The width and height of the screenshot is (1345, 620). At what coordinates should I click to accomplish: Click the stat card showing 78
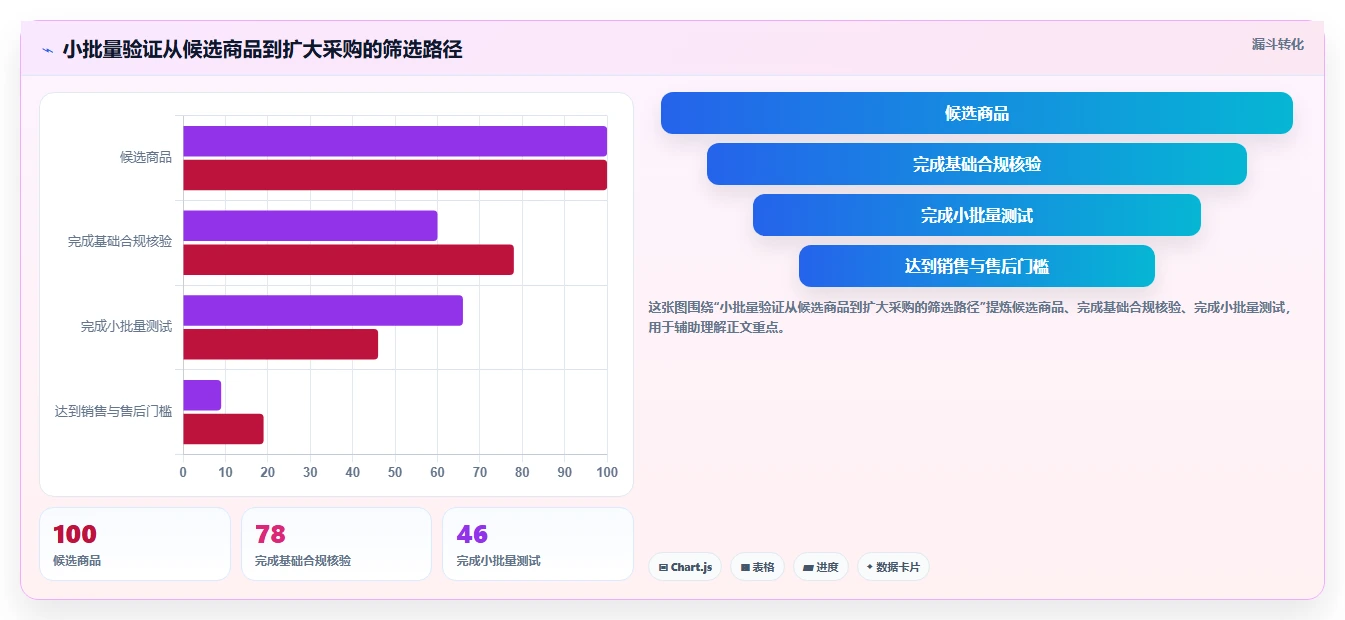click(x=336, y=544)
